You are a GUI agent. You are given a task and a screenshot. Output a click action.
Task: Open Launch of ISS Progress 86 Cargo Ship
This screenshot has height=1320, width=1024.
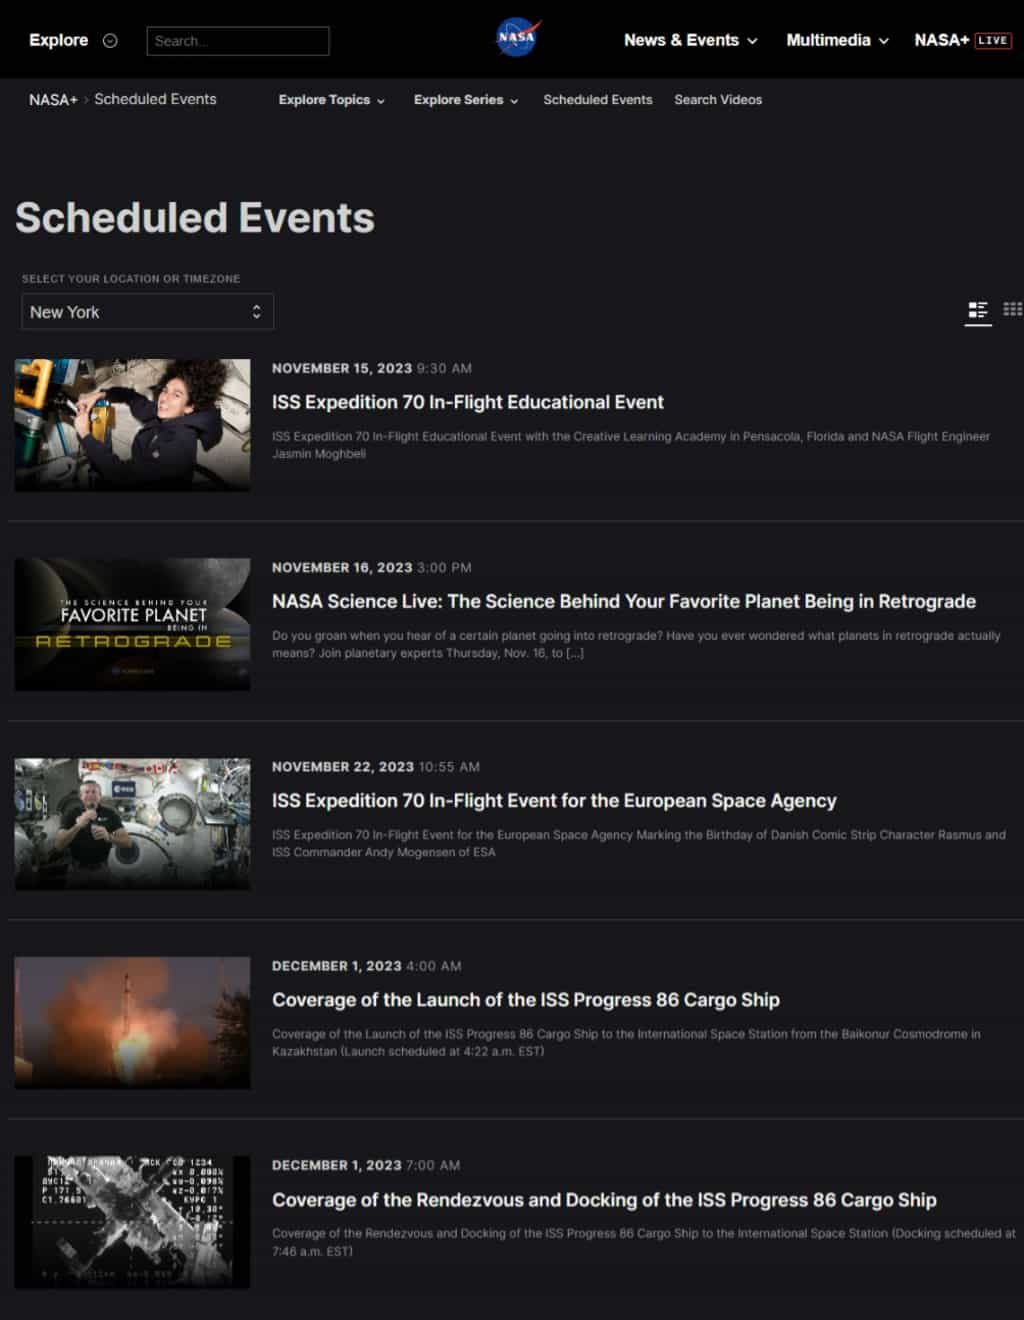[x=526, y=1000]
